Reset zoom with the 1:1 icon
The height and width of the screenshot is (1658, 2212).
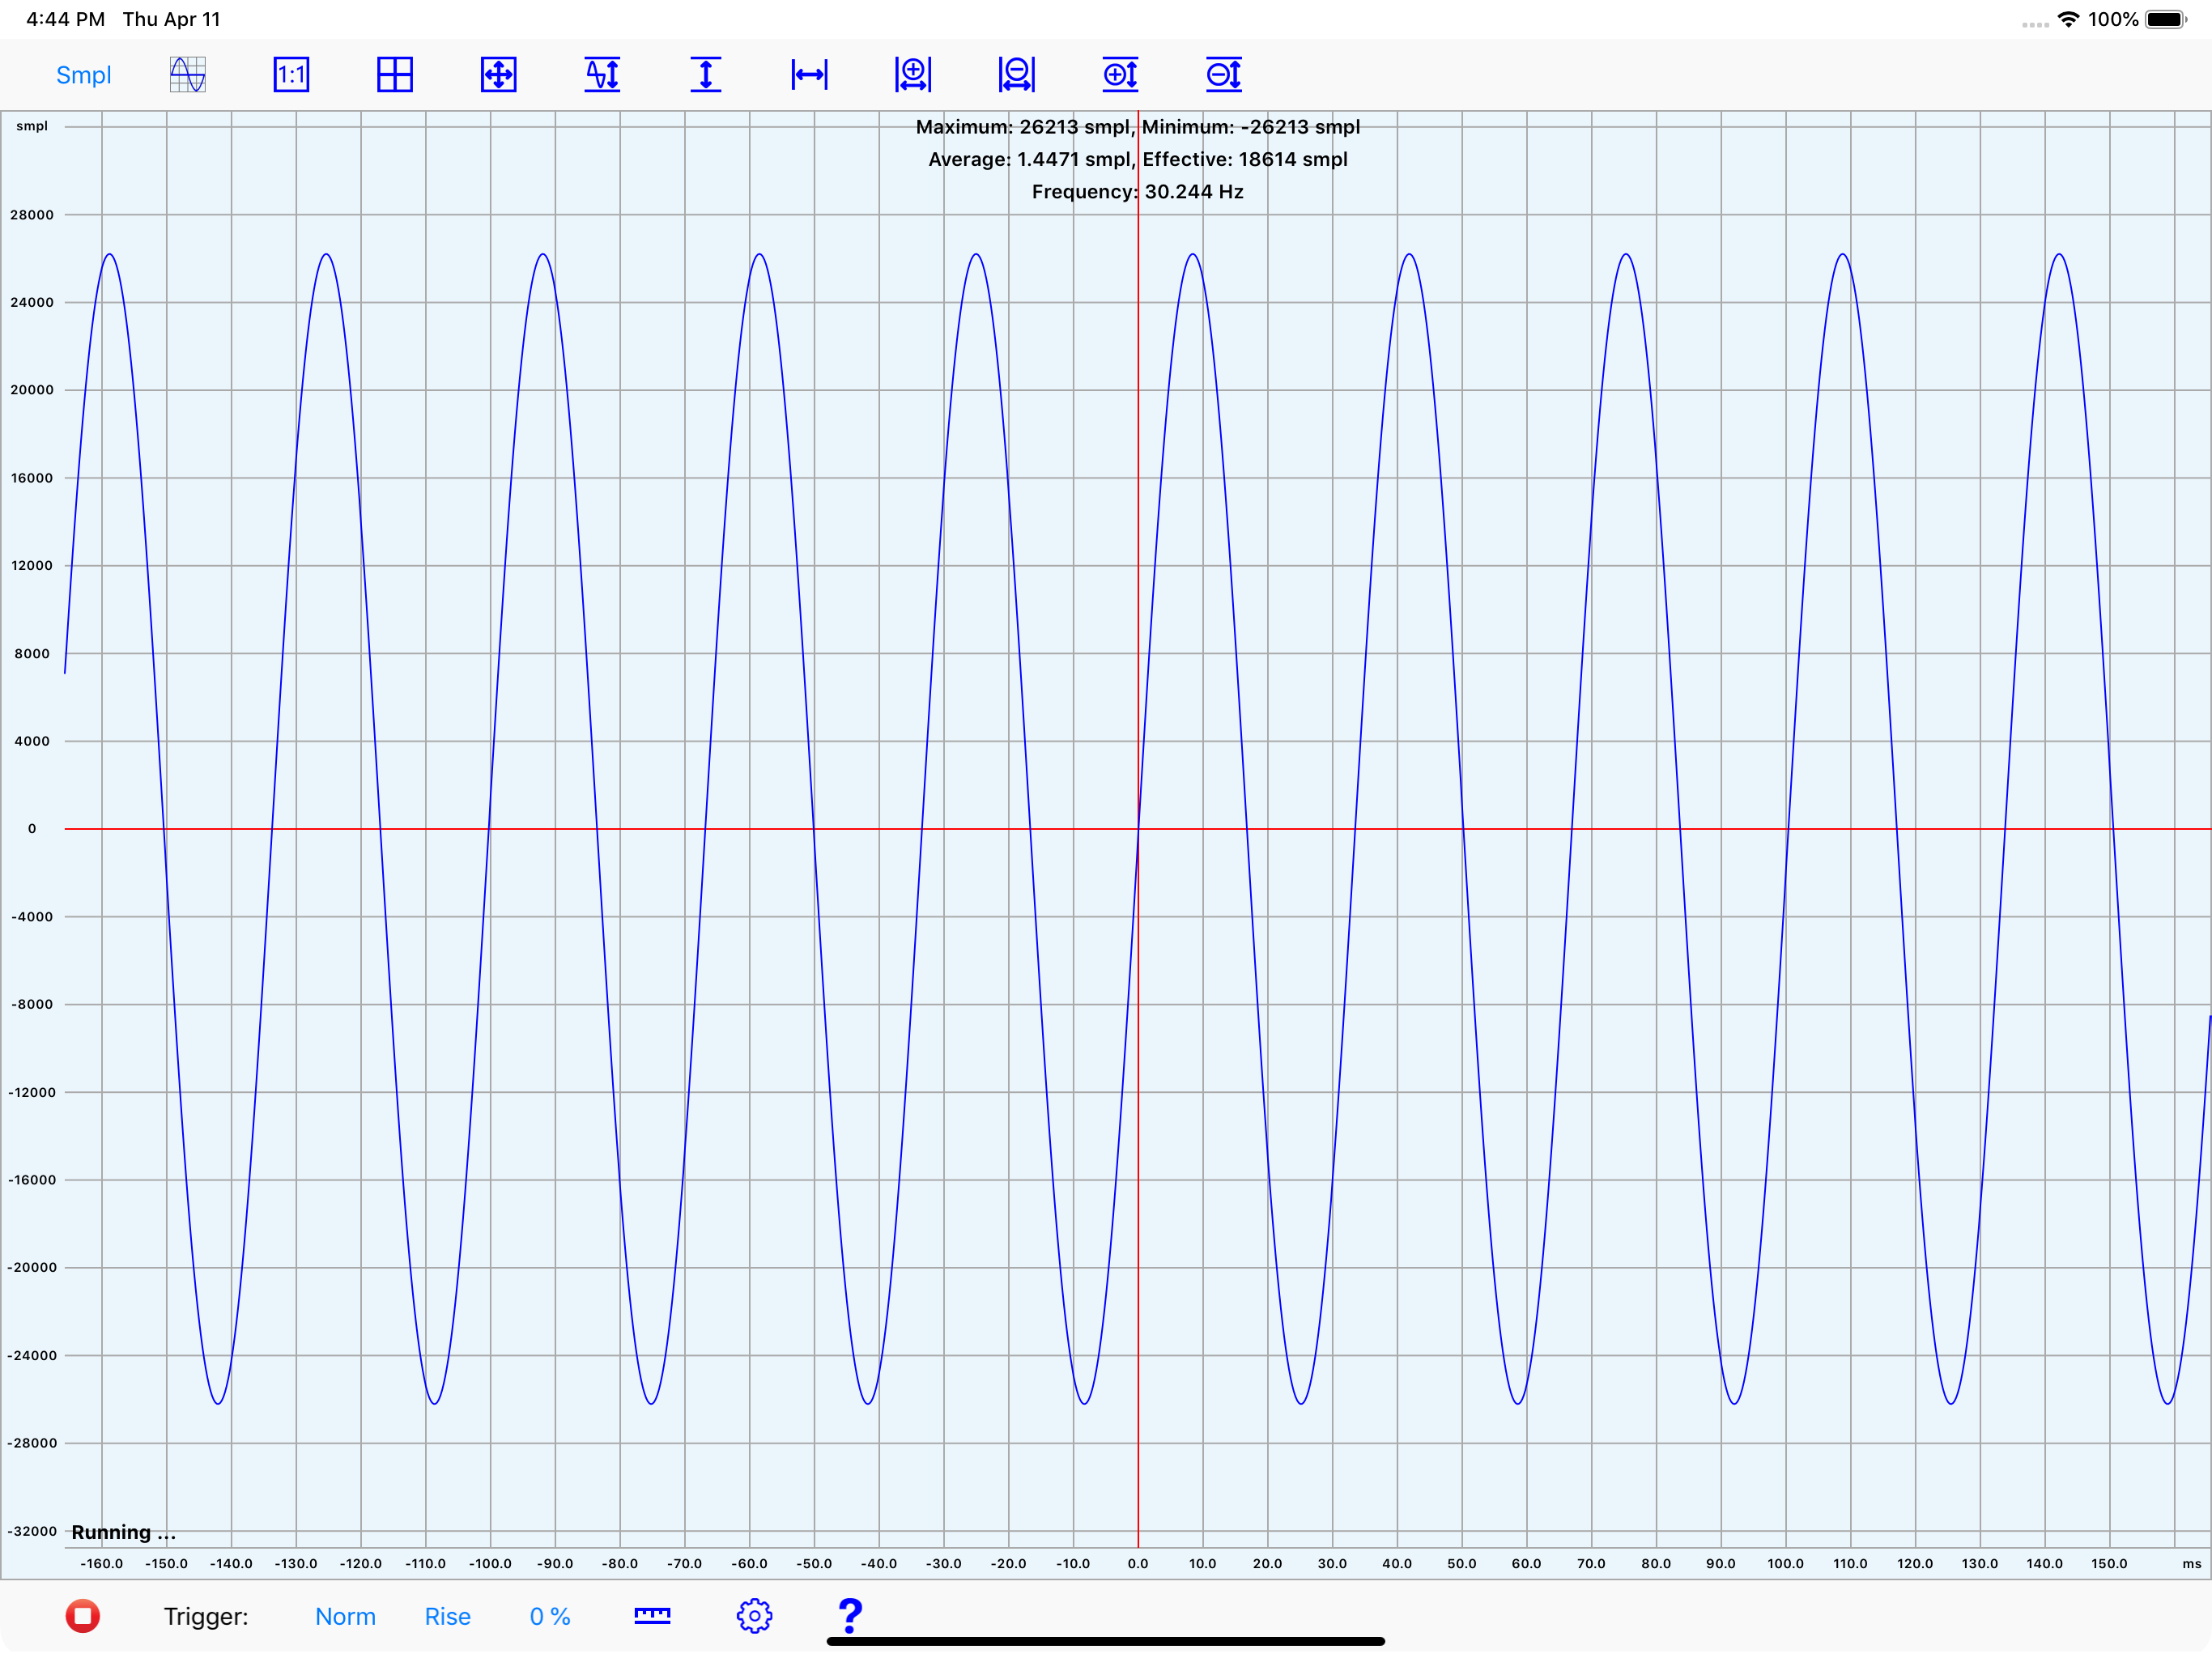coord(291,75)
